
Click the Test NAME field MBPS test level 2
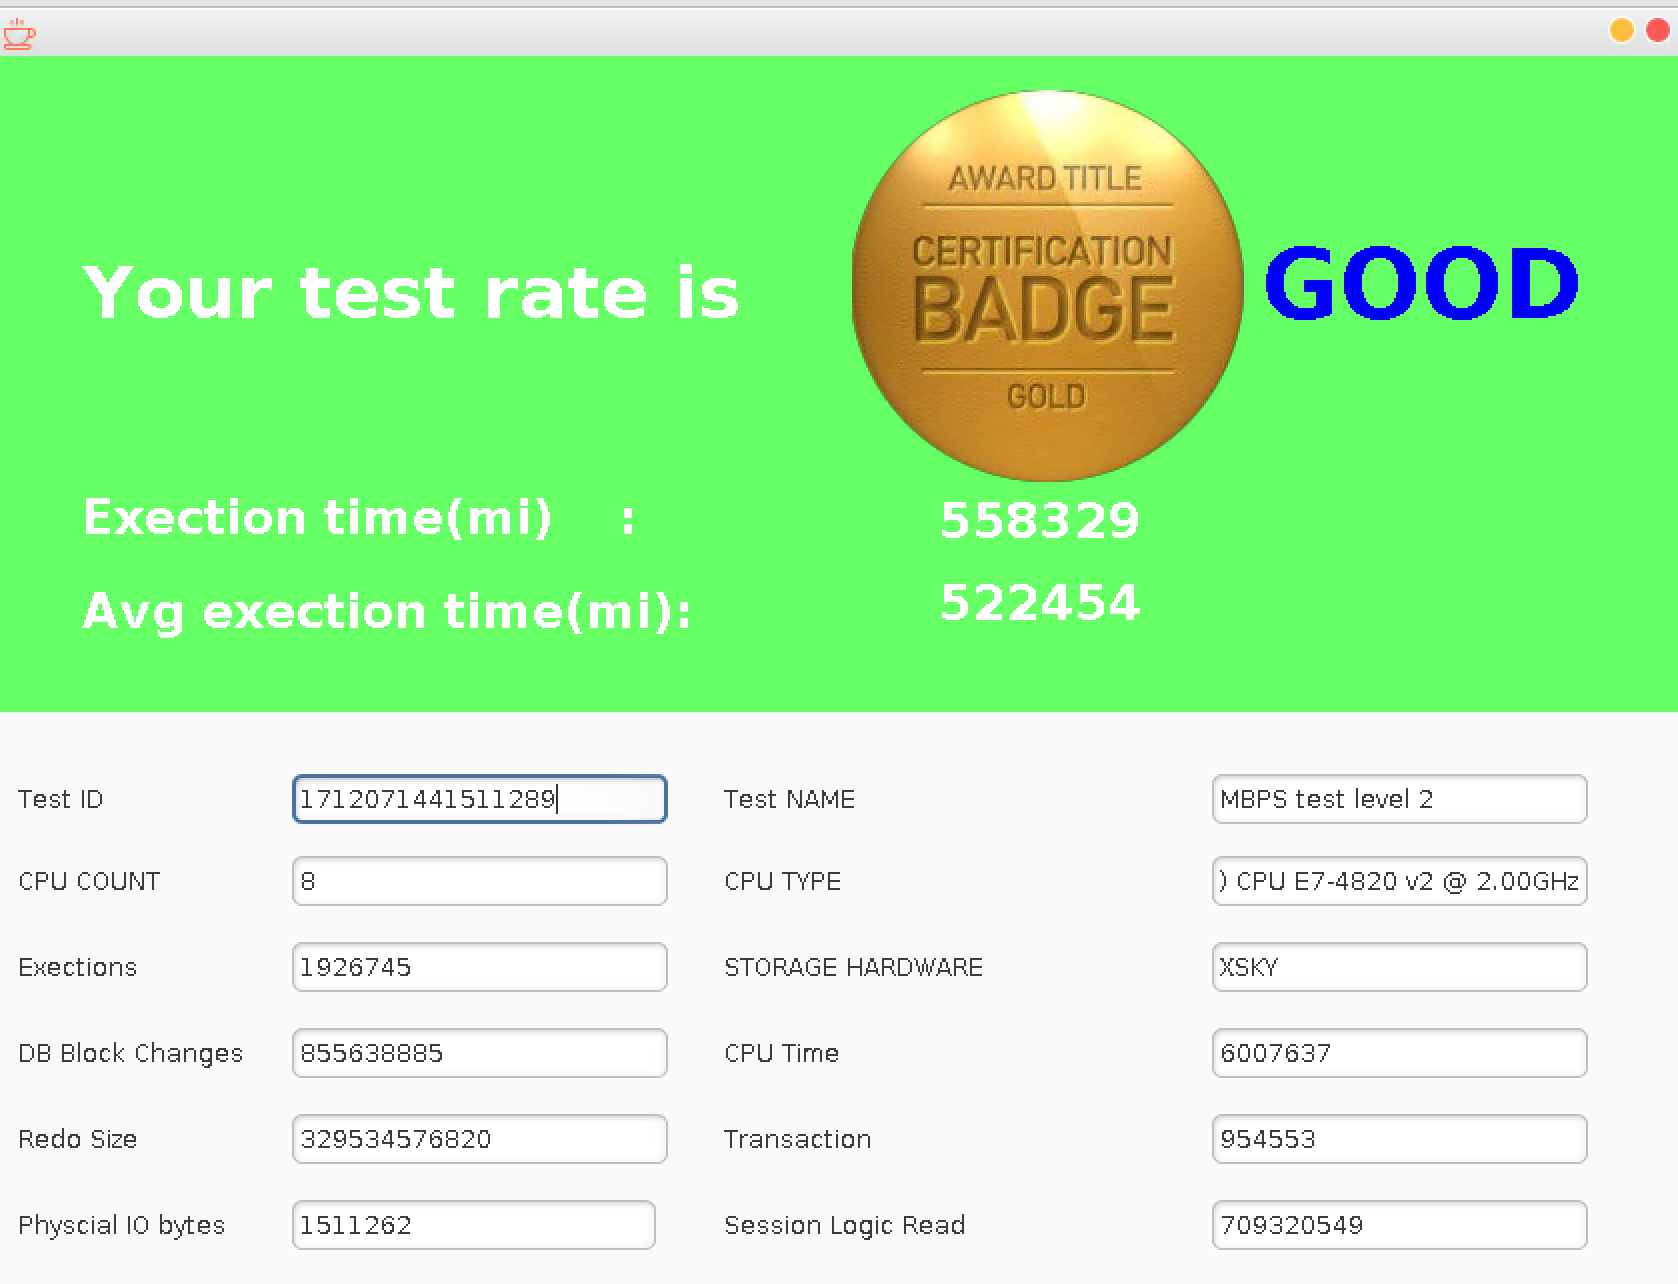[x=1400, y=799]
